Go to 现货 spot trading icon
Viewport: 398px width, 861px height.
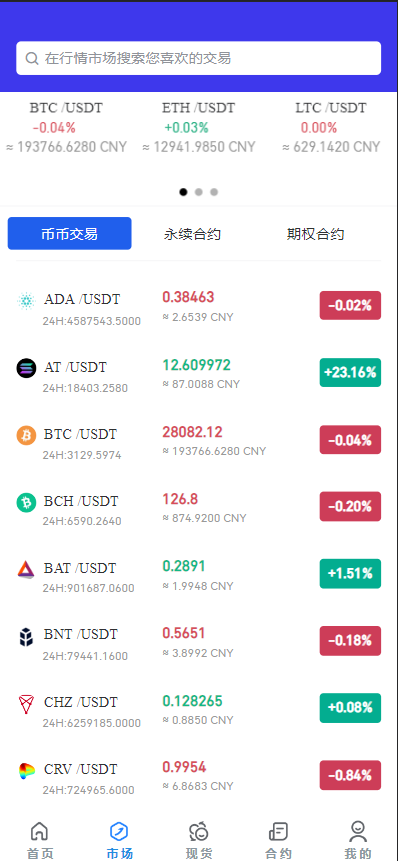[199, 832]
